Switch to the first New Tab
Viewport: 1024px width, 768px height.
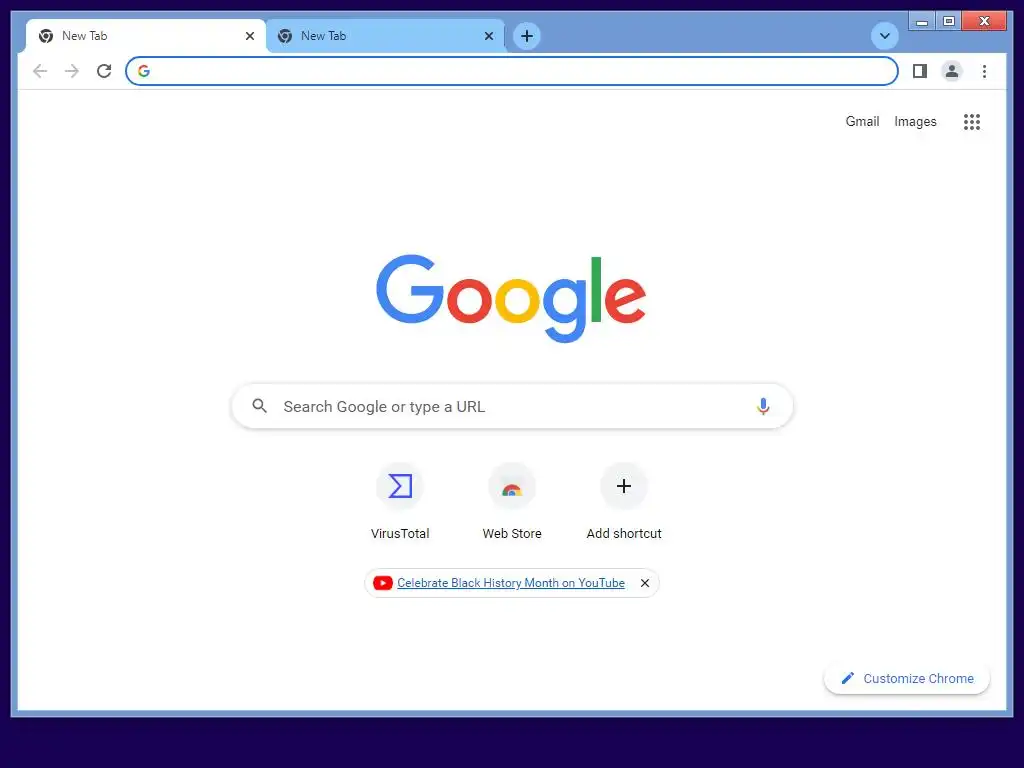tap(146, 36)
